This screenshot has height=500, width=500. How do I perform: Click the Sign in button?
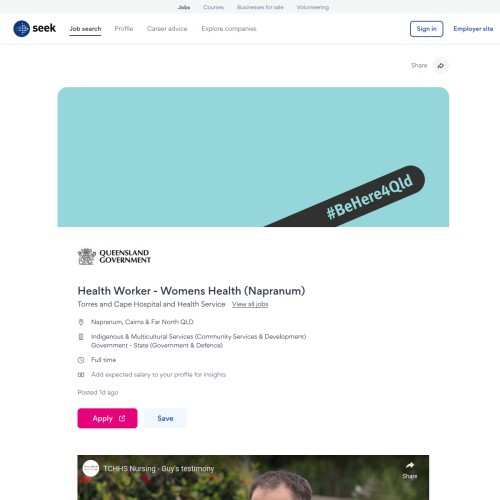[426, 29]
